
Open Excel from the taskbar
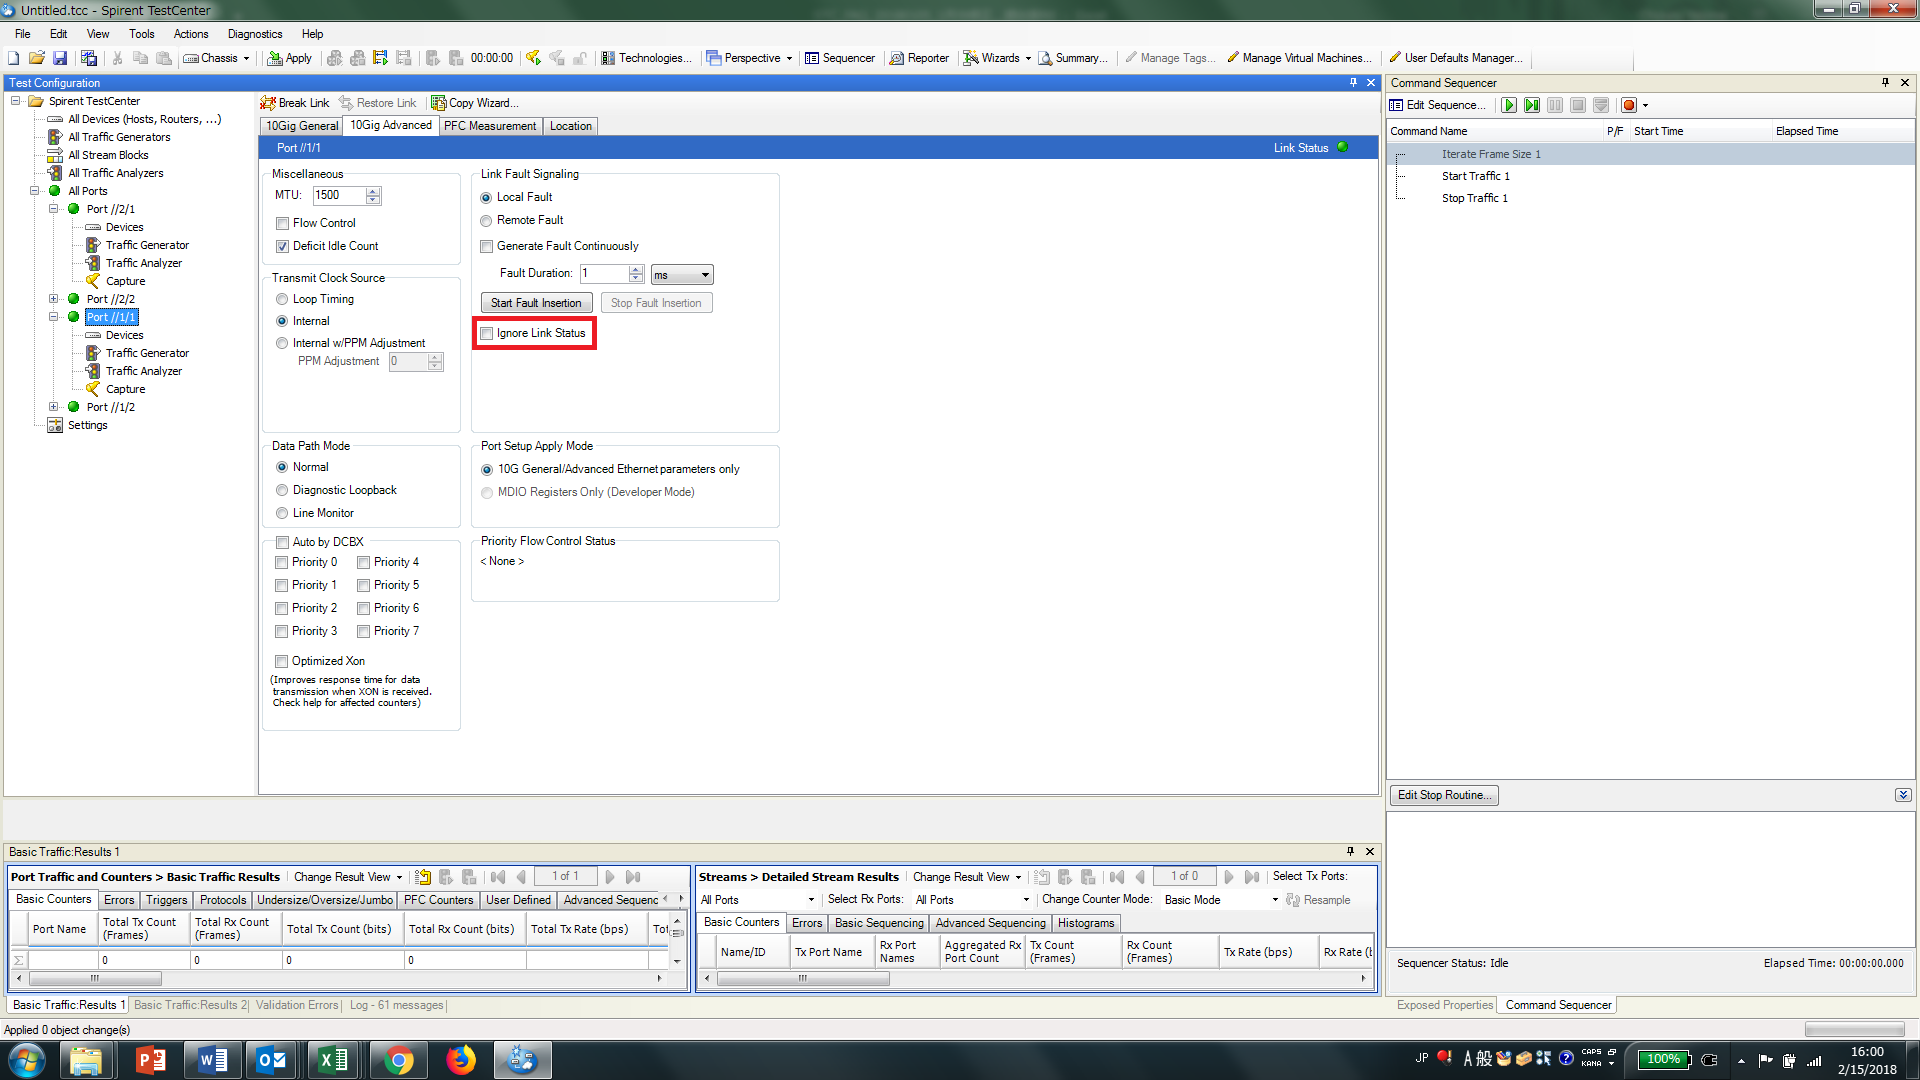[x=333, y=1060]
